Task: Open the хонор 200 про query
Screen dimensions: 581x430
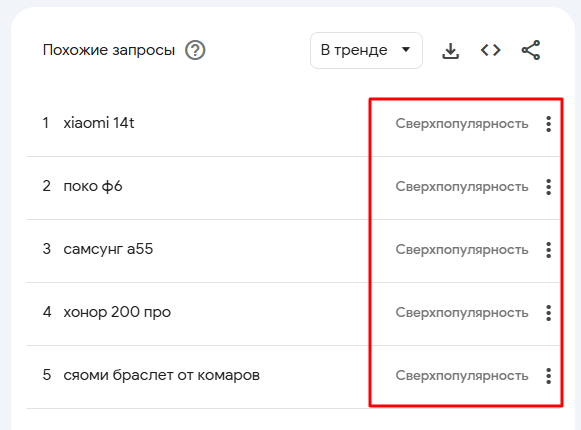Action: tap(117, 312)
